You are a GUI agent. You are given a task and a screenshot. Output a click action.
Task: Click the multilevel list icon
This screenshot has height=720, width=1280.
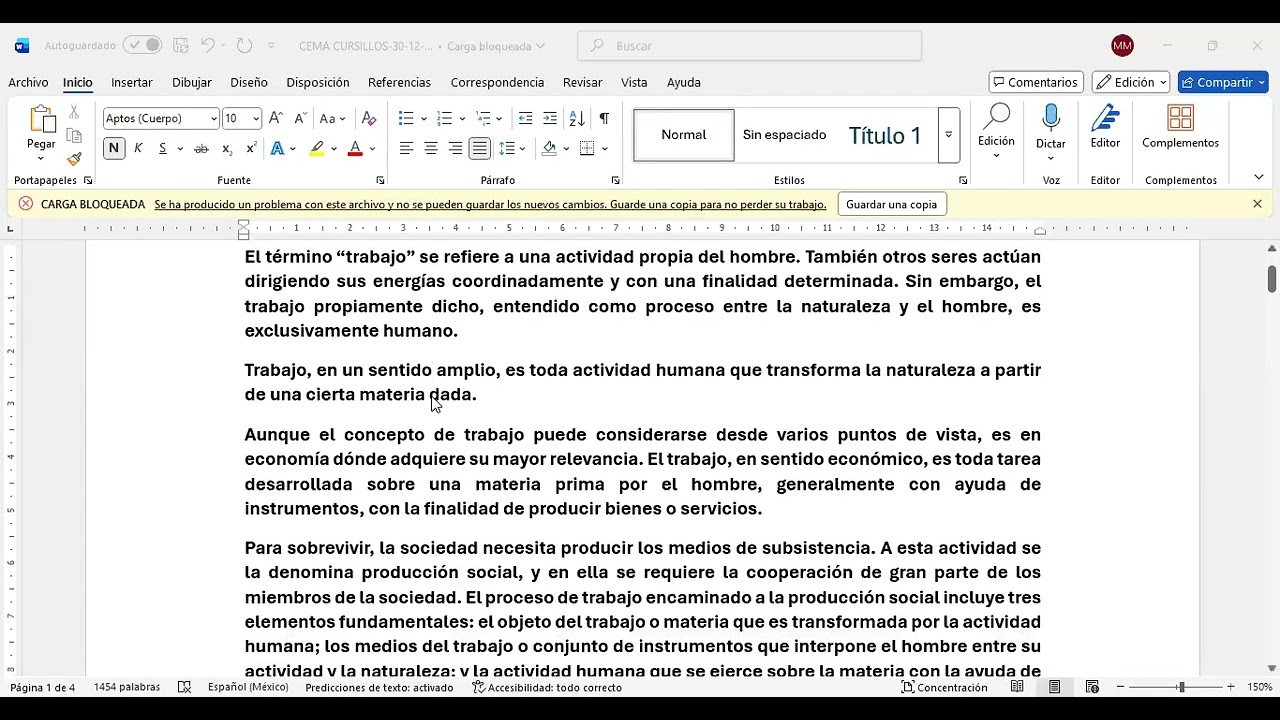(483, 118)
